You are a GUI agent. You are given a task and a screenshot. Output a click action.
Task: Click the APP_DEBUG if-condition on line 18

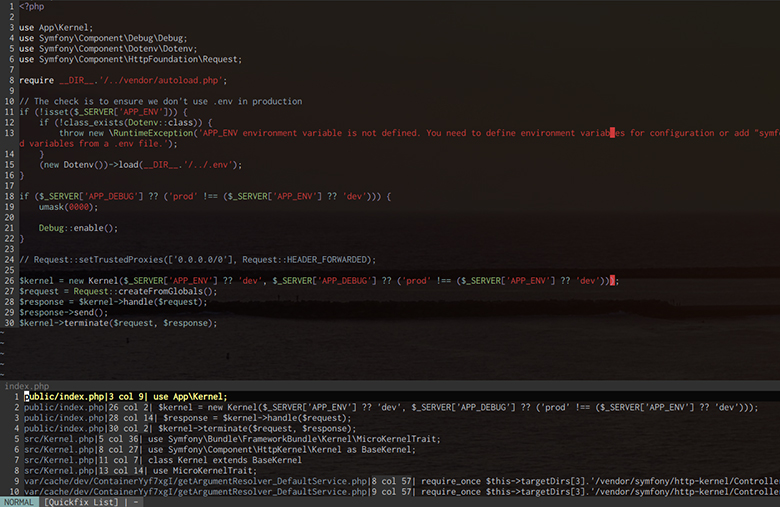(x=205, y=196)
